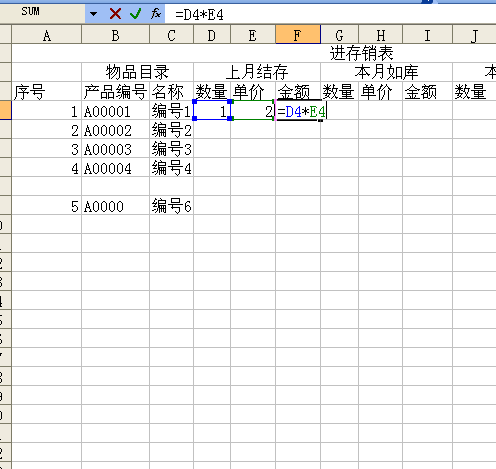Click the Name Box showing SUM
Screen dimensions: 496x469
[42, 13]
